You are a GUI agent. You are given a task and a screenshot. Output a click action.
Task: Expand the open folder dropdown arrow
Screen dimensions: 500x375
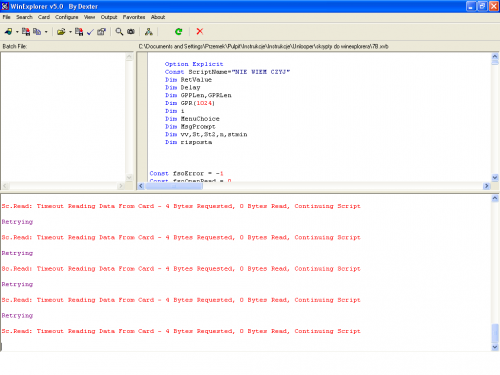(70, 32)
